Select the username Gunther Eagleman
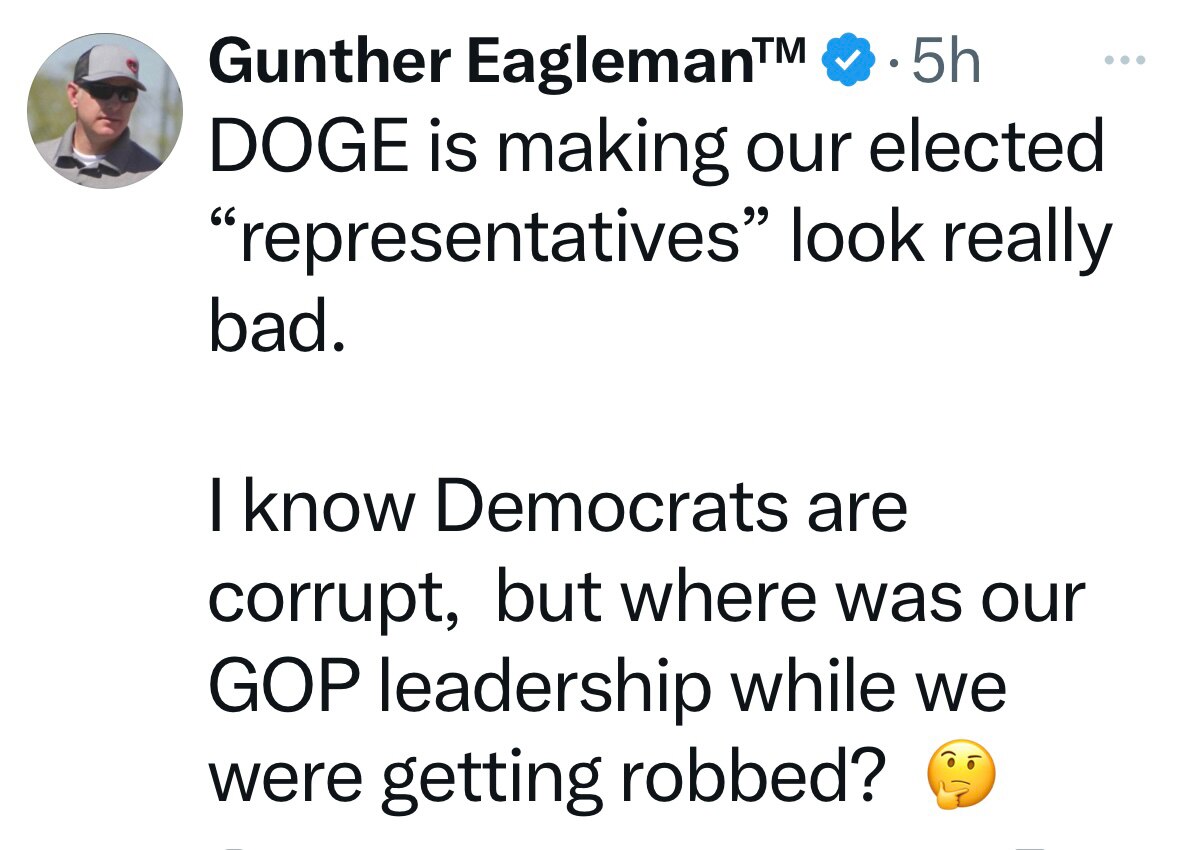The image size is (1179, 850). point(490,62)
